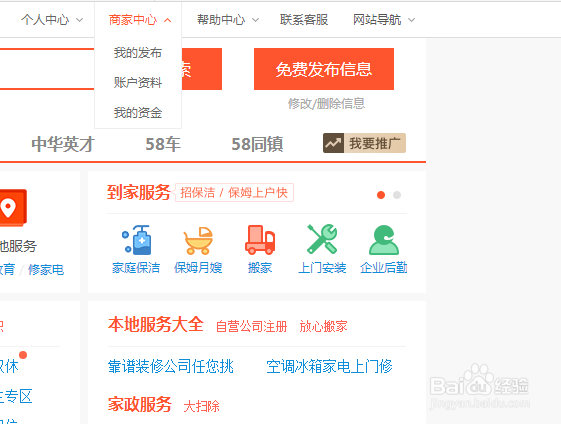Viewport: 561px width, 424px height.
Task: Open the 上门安装 wrench tools icon
Action: 322,239
